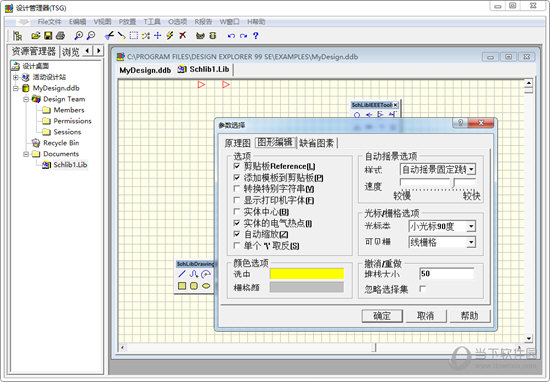This screenshot has width=550, height=382.
Task: Open a document with the folder icon
Action: (36, 35)
